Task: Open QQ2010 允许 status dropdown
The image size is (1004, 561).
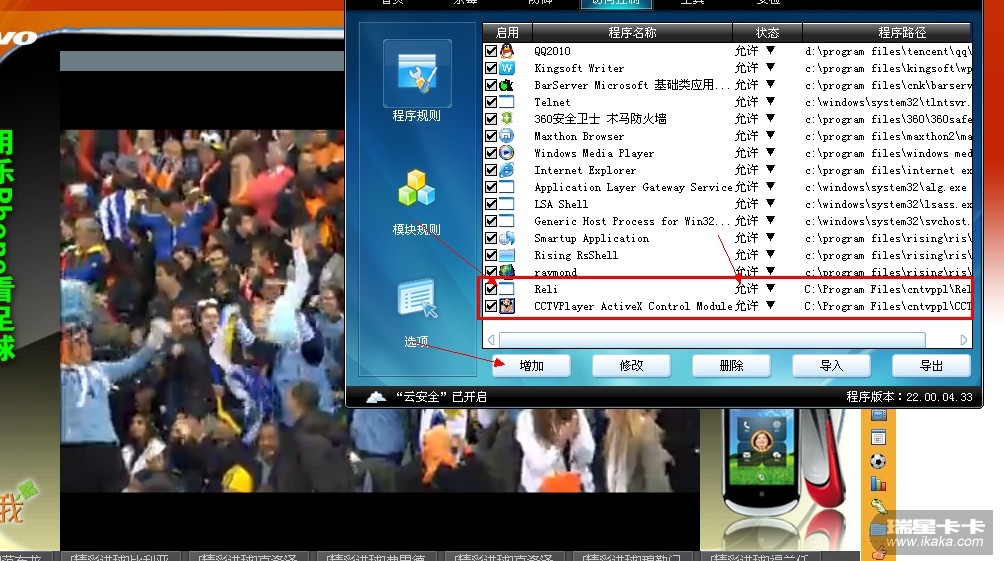Action: (x=770, y=50)
